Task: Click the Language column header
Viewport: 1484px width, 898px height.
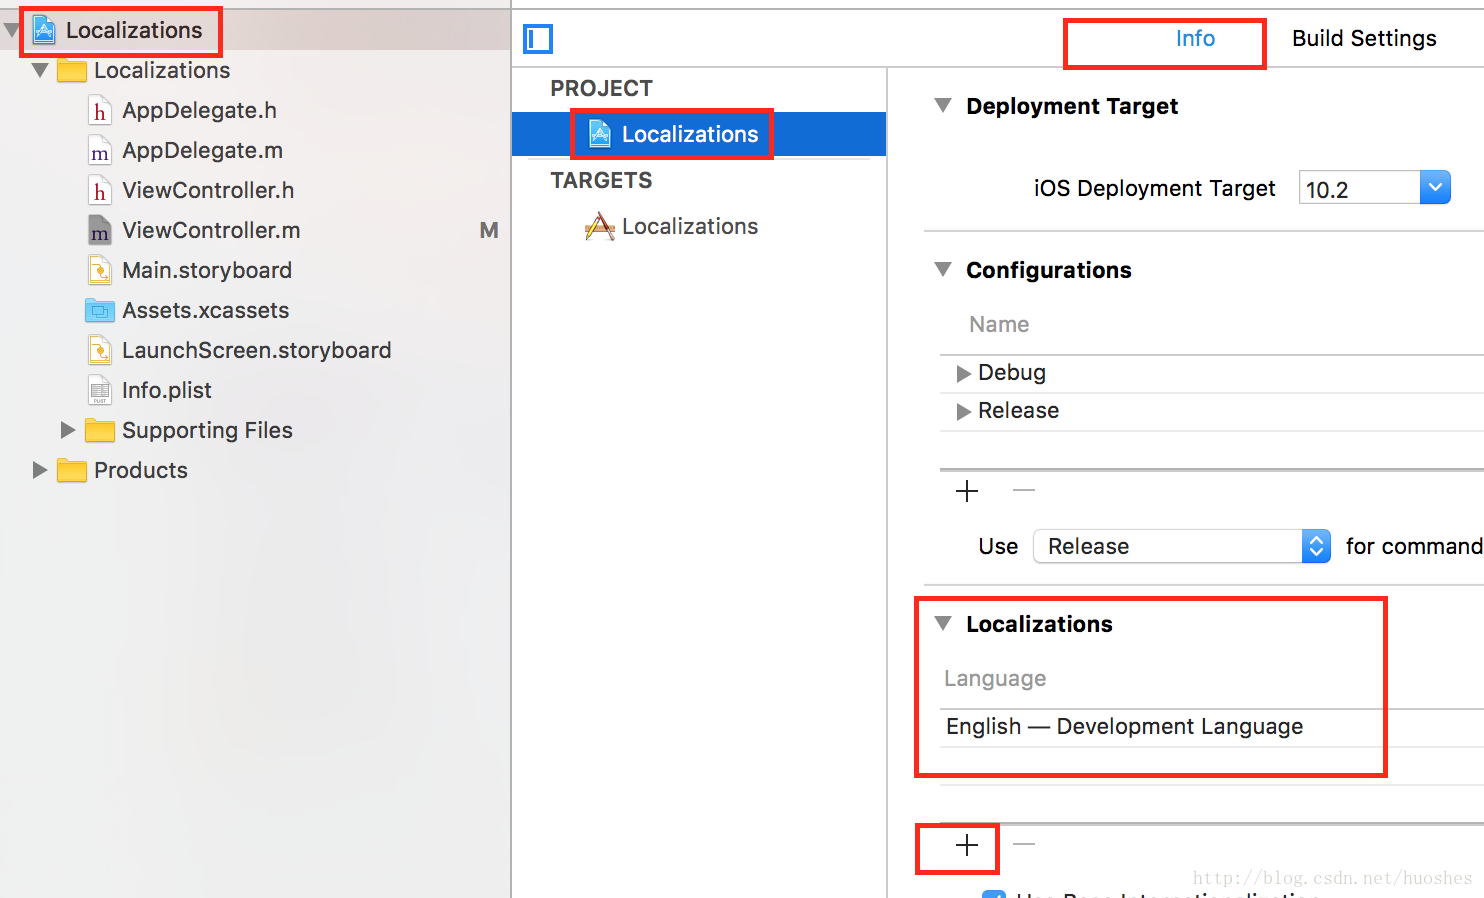Action: pyautogui.click(x=995, y=678)
